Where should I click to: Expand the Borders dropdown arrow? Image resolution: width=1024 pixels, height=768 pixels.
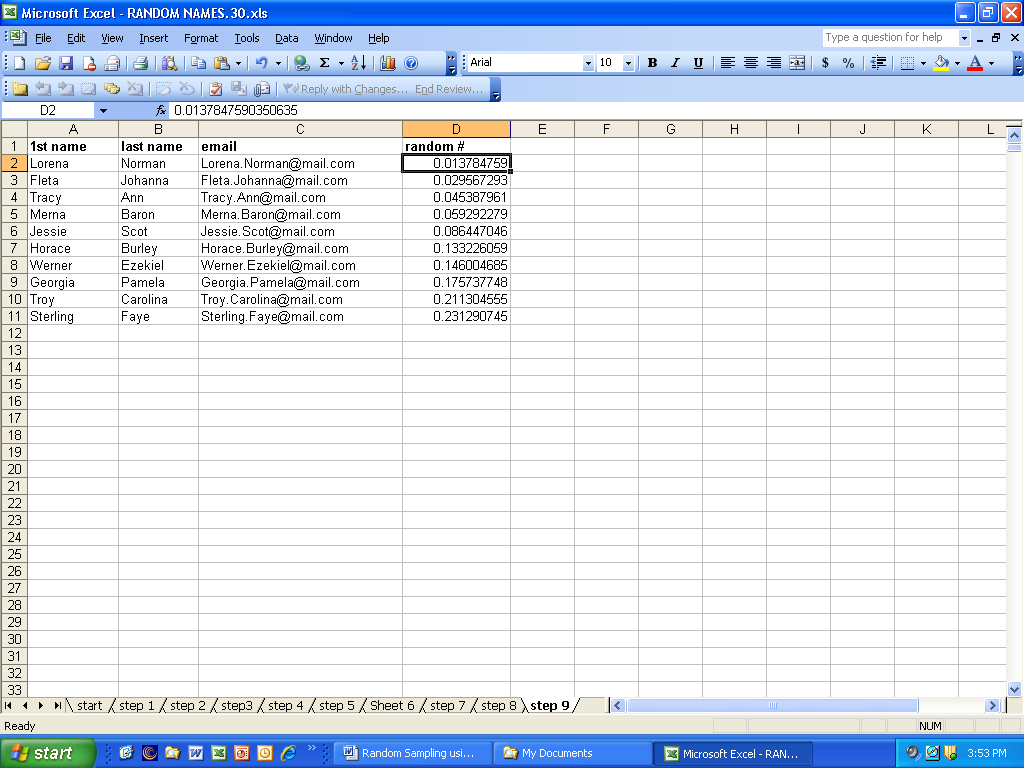(x=923, y=63)
